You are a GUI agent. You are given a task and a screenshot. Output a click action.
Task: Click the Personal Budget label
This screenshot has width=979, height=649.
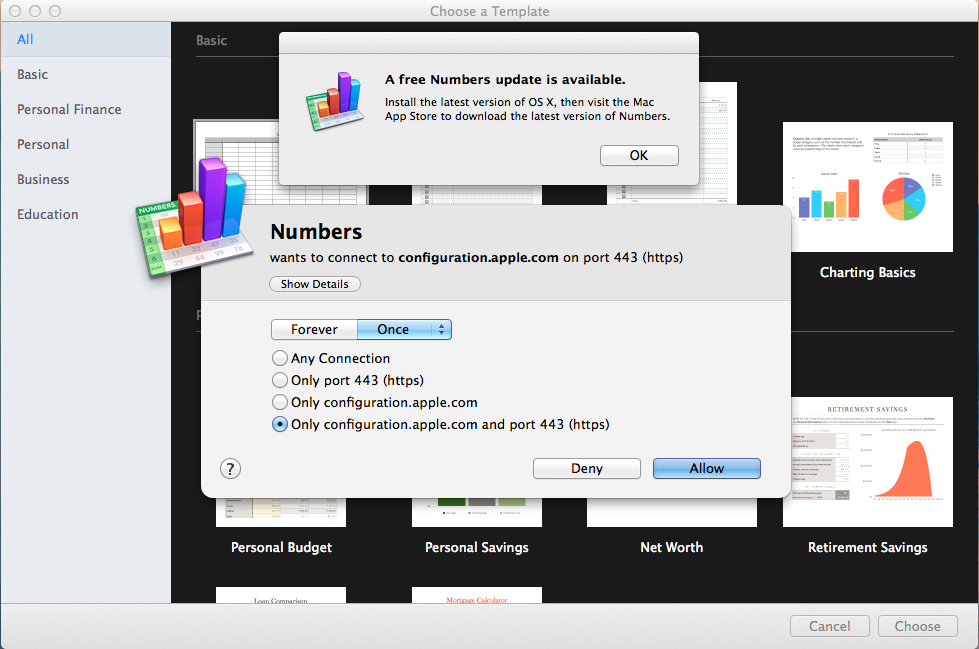pyautogui.click(x=281, y=547)
